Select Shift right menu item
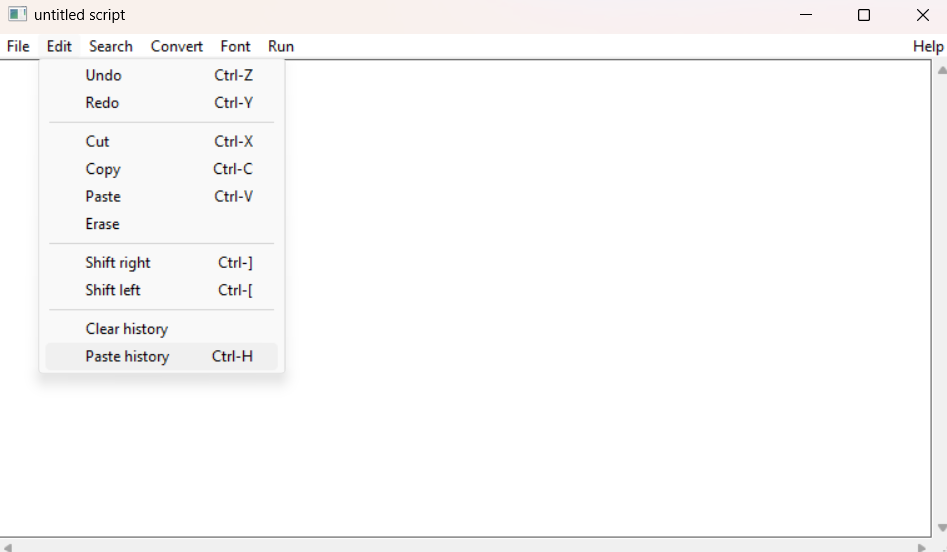 click(x=161, y=263)
